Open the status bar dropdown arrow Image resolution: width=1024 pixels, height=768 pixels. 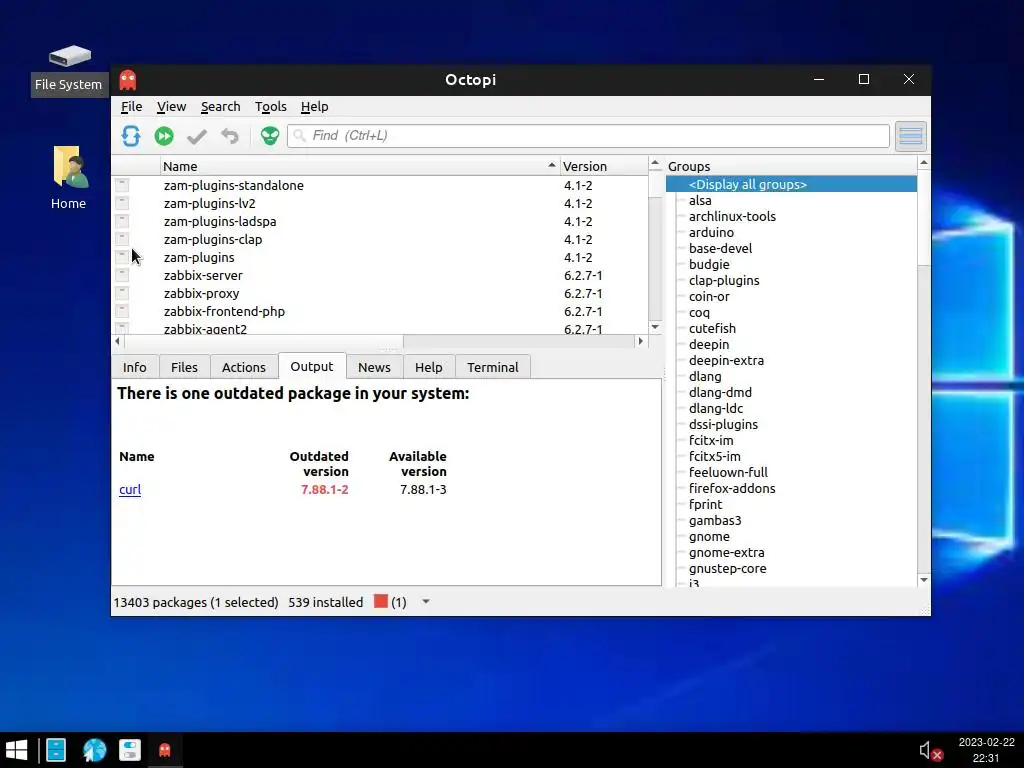426,601
